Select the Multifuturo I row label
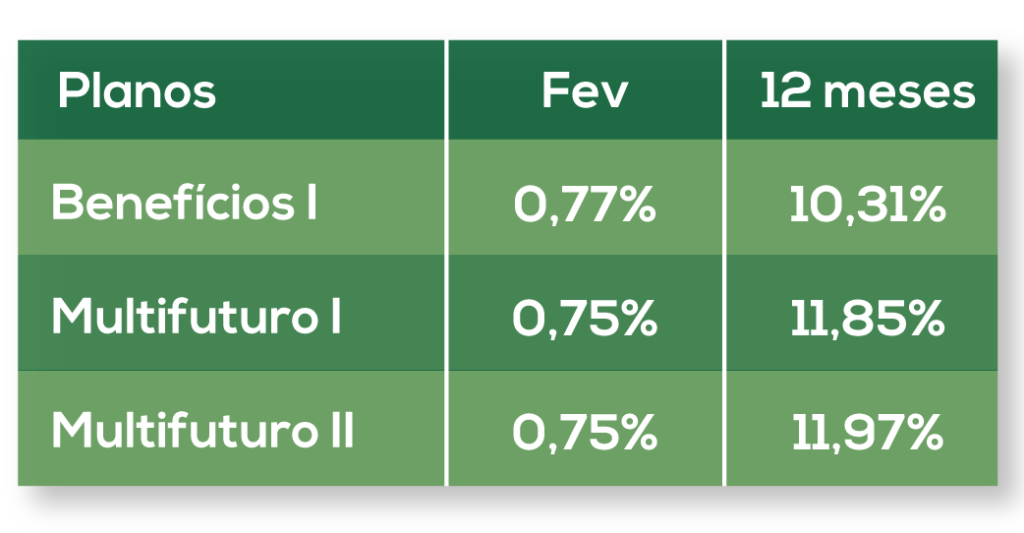This screenshot has width=1024, height=533. tap(197, 317)
